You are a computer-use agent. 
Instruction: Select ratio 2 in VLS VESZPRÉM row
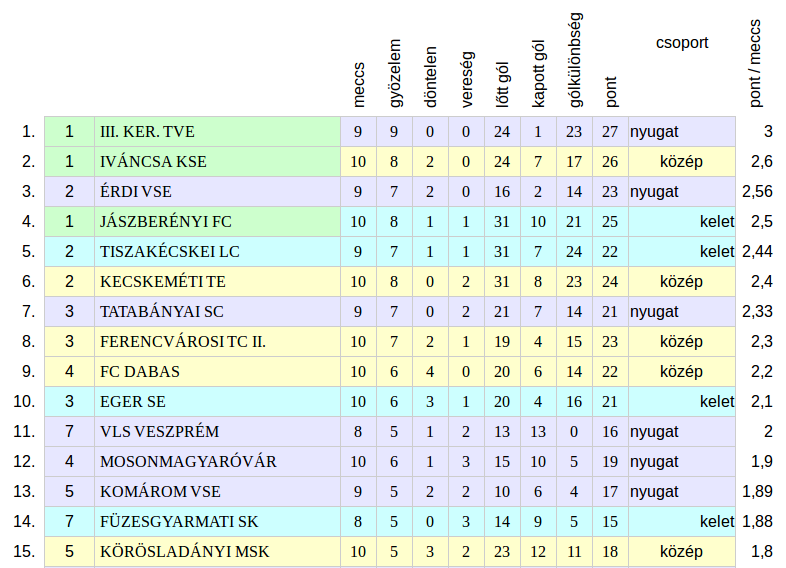(768, 432)
